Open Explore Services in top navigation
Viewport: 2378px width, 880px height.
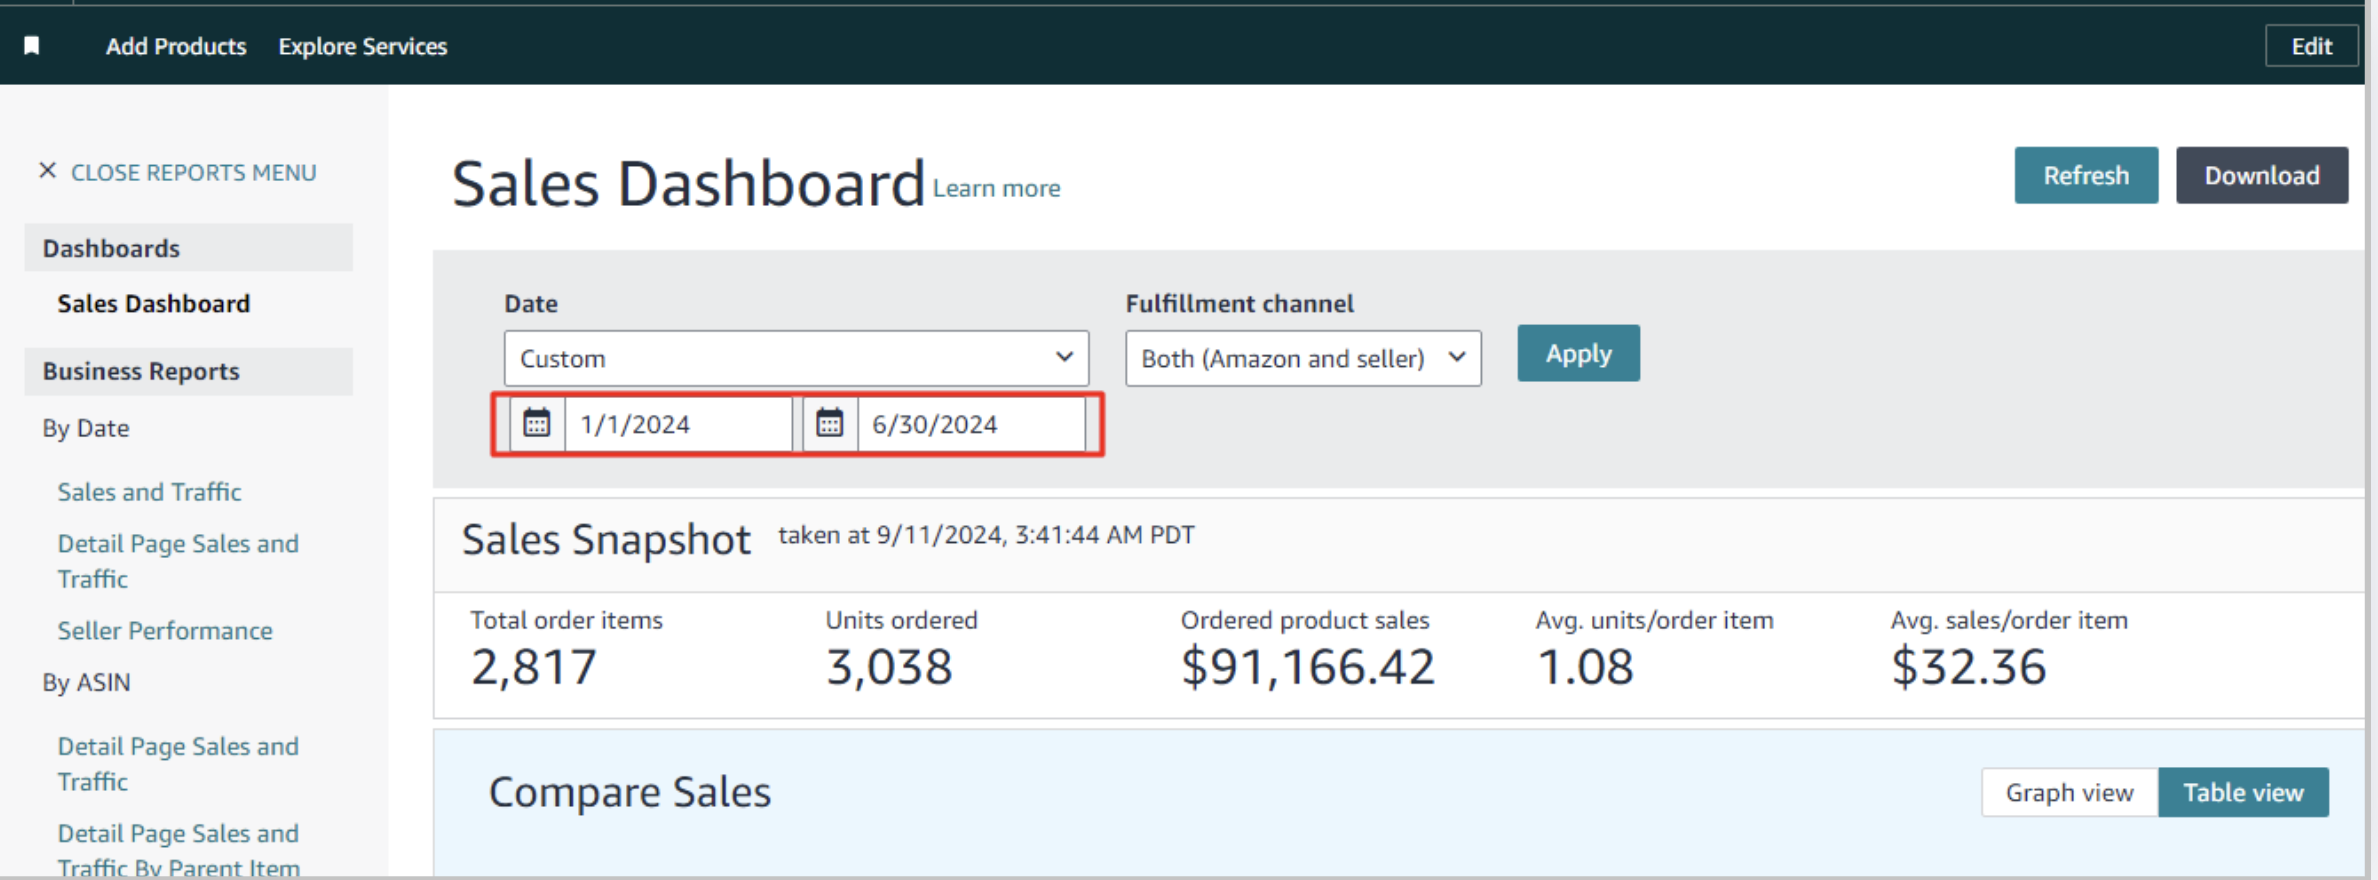tap(362, 46)
